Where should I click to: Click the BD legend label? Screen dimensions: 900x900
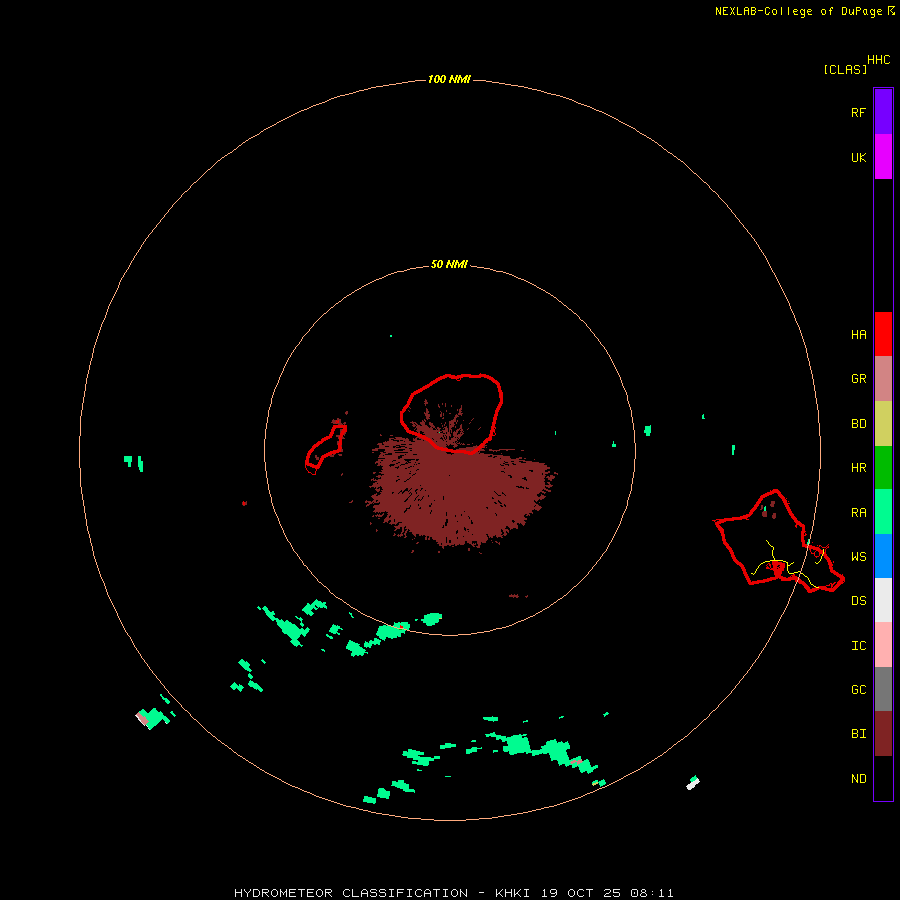858,424
